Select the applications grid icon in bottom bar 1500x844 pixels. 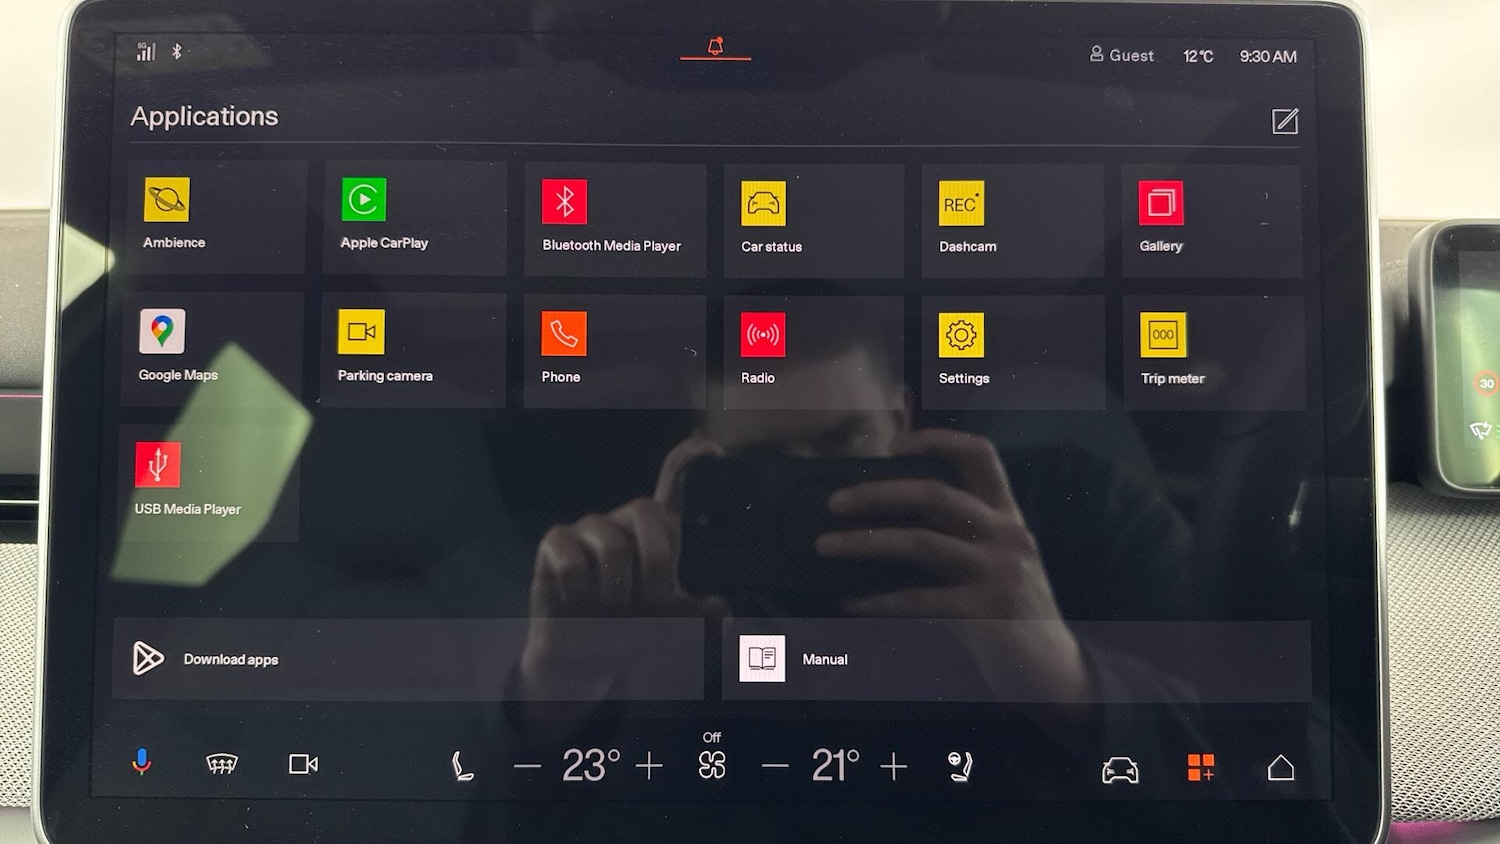click(x=1200, y=768)
